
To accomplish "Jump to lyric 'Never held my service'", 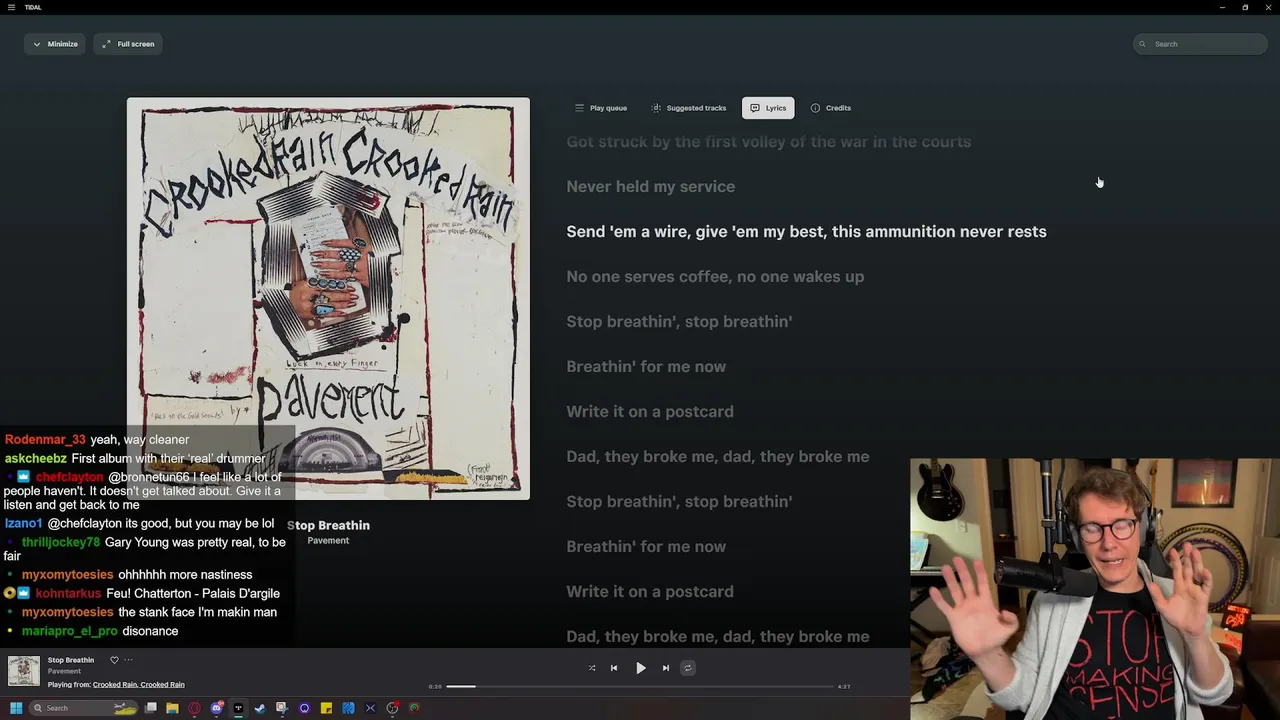I will pos(650,187).
